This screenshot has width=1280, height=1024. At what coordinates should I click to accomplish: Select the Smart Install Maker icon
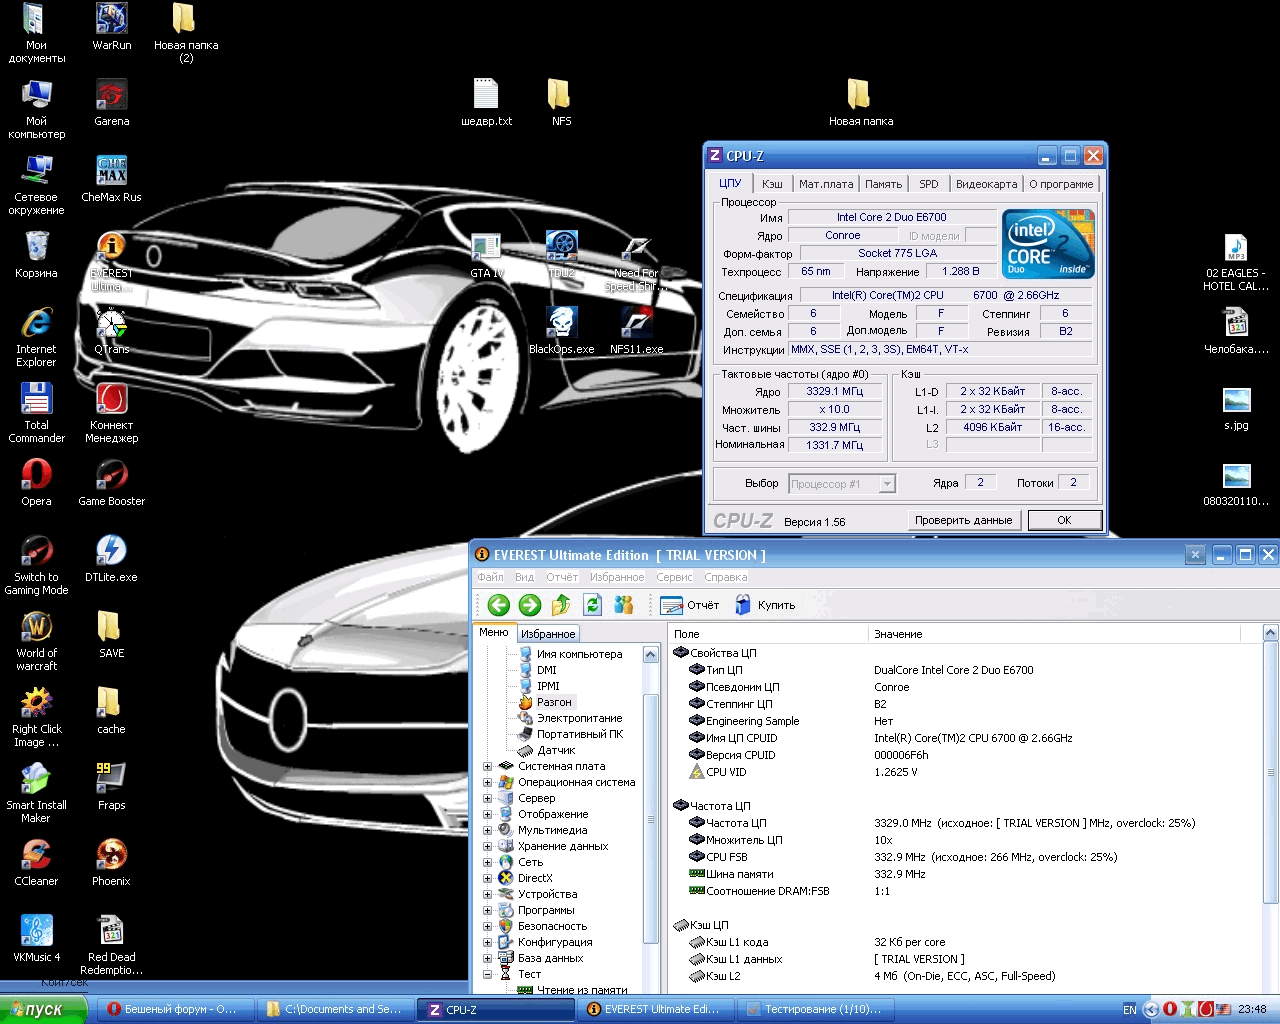(x=37, y=793)
